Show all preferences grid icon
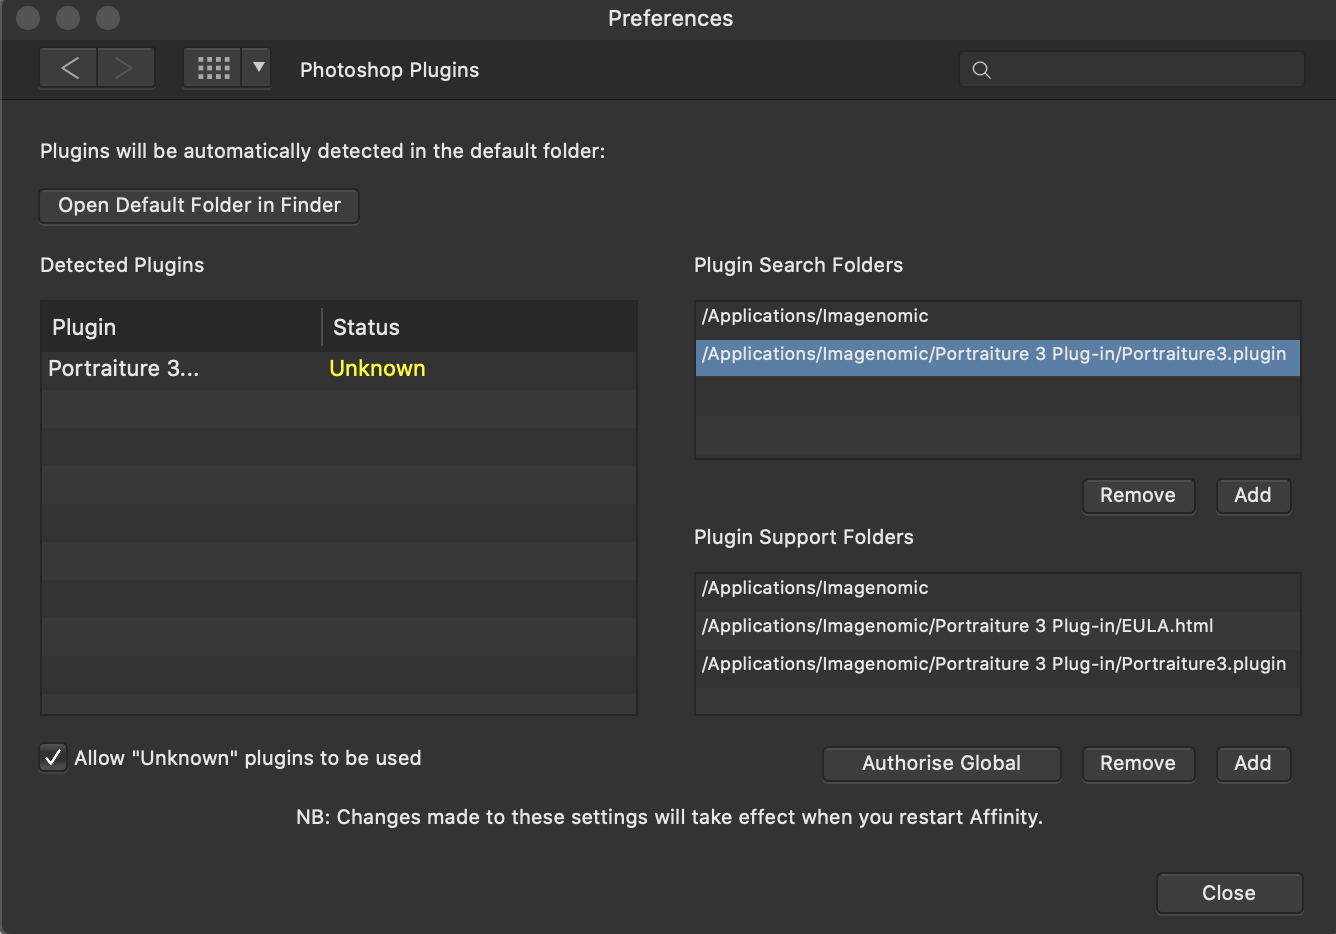 pos(213,68)
